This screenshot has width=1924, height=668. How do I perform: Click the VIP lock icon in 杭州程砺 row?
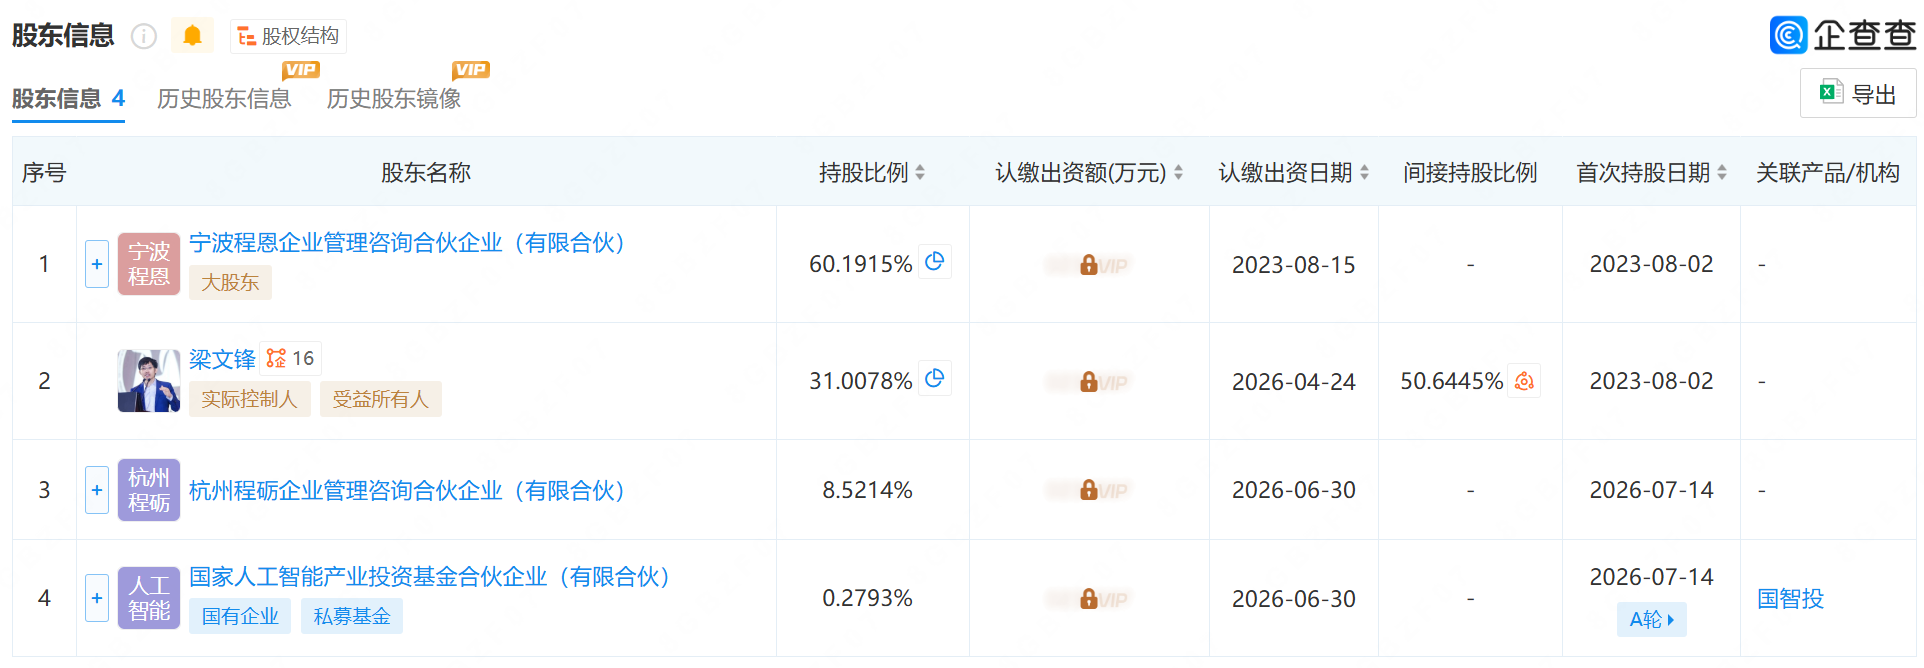coord(1089,490)
